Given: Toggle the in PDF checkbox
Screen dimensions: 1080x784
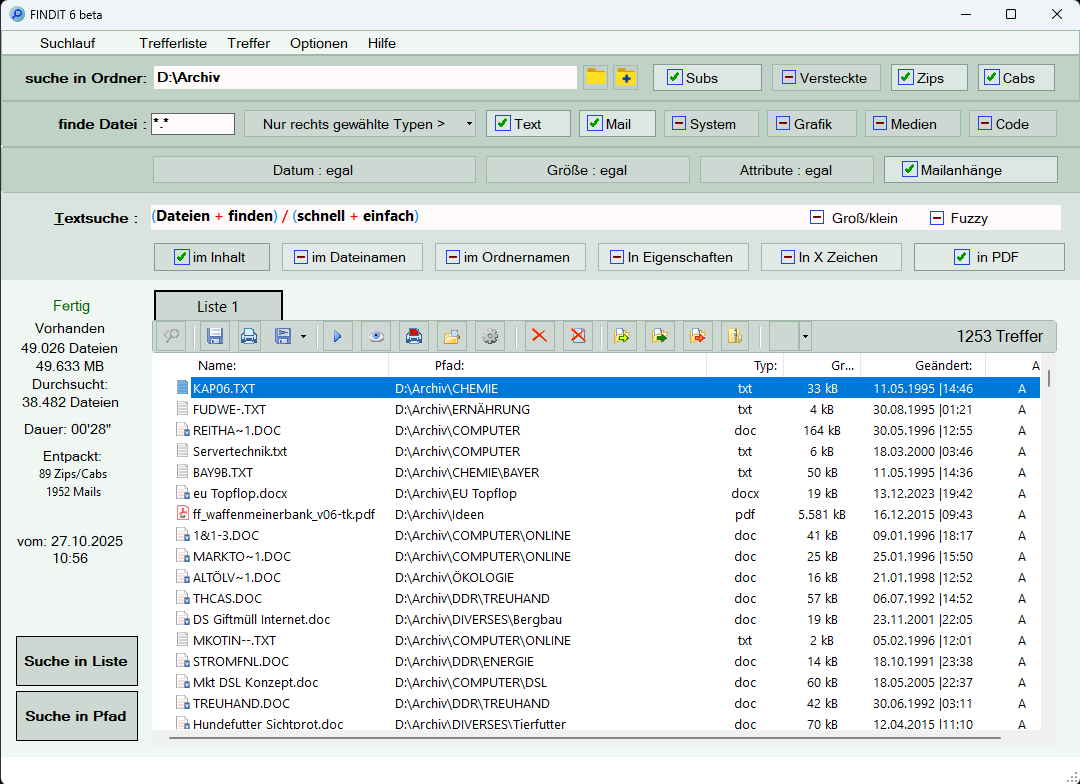Looking at the screenshot, I should point(962,257).
